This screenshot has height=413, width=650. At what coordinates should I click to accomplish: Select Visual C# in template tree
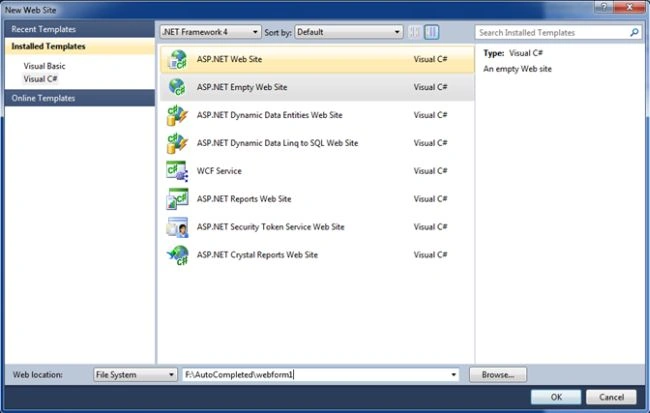[x=41, y=79]
